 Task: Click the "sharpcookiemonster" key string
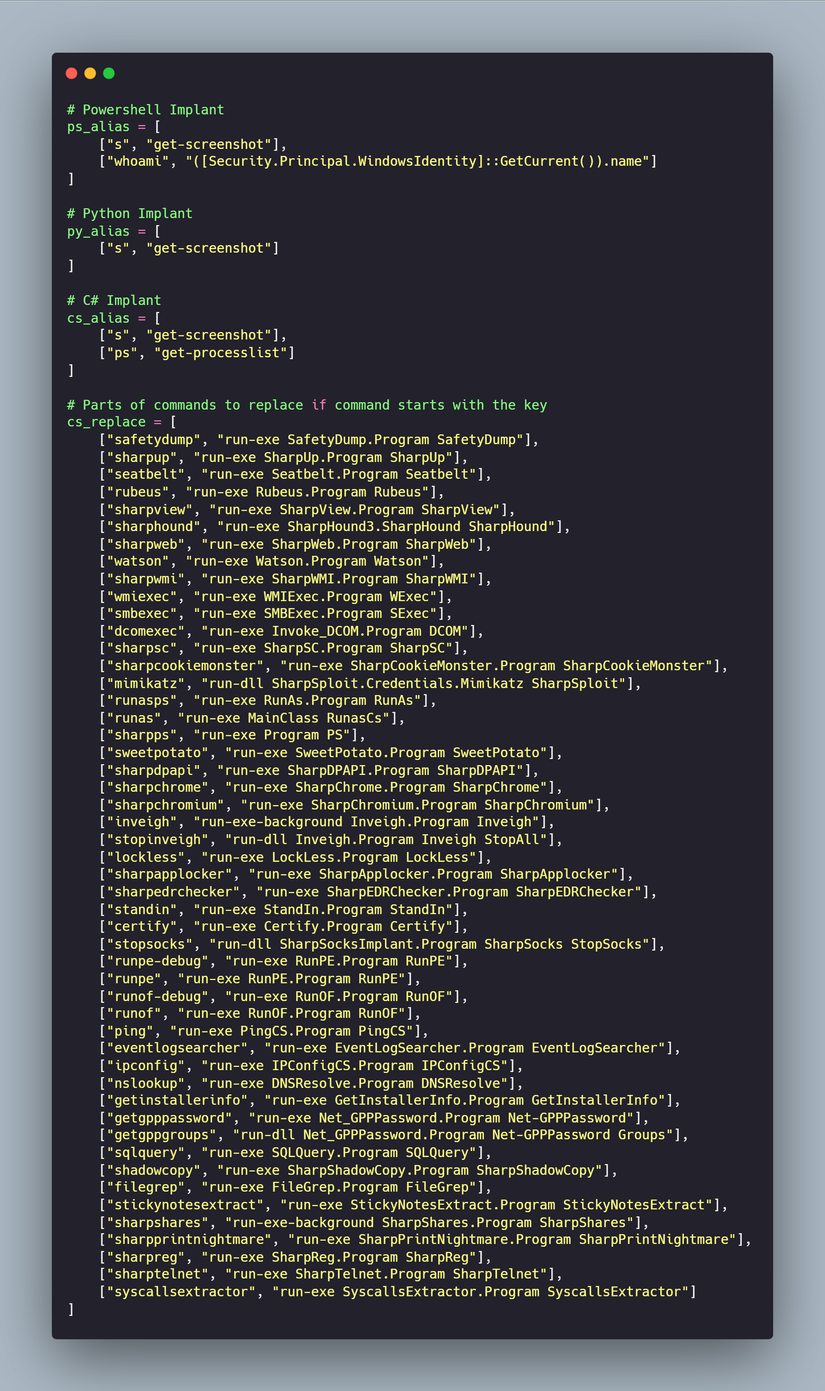pyautogui.click(x=184, y=665)
